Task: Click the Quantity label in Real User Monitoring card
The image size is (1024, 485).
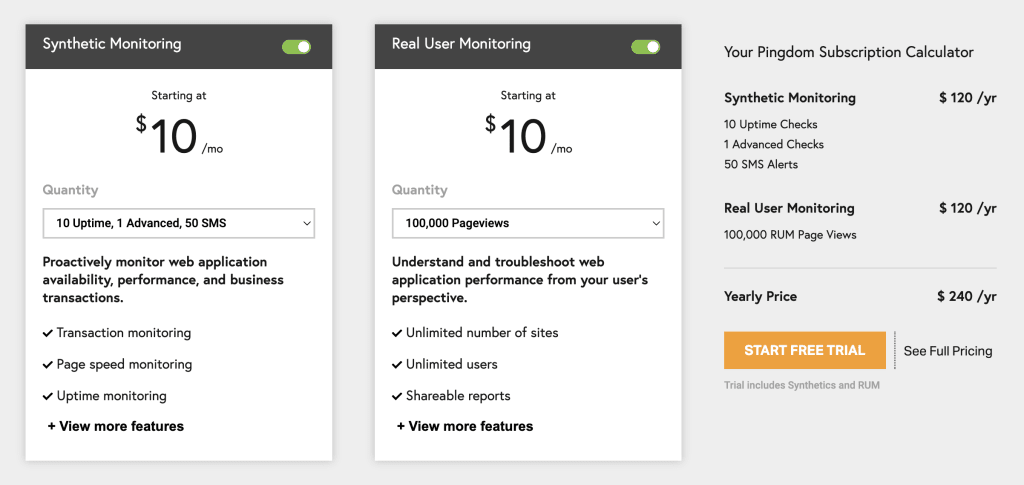Action: pyautogui.click(x=420, y=191)
